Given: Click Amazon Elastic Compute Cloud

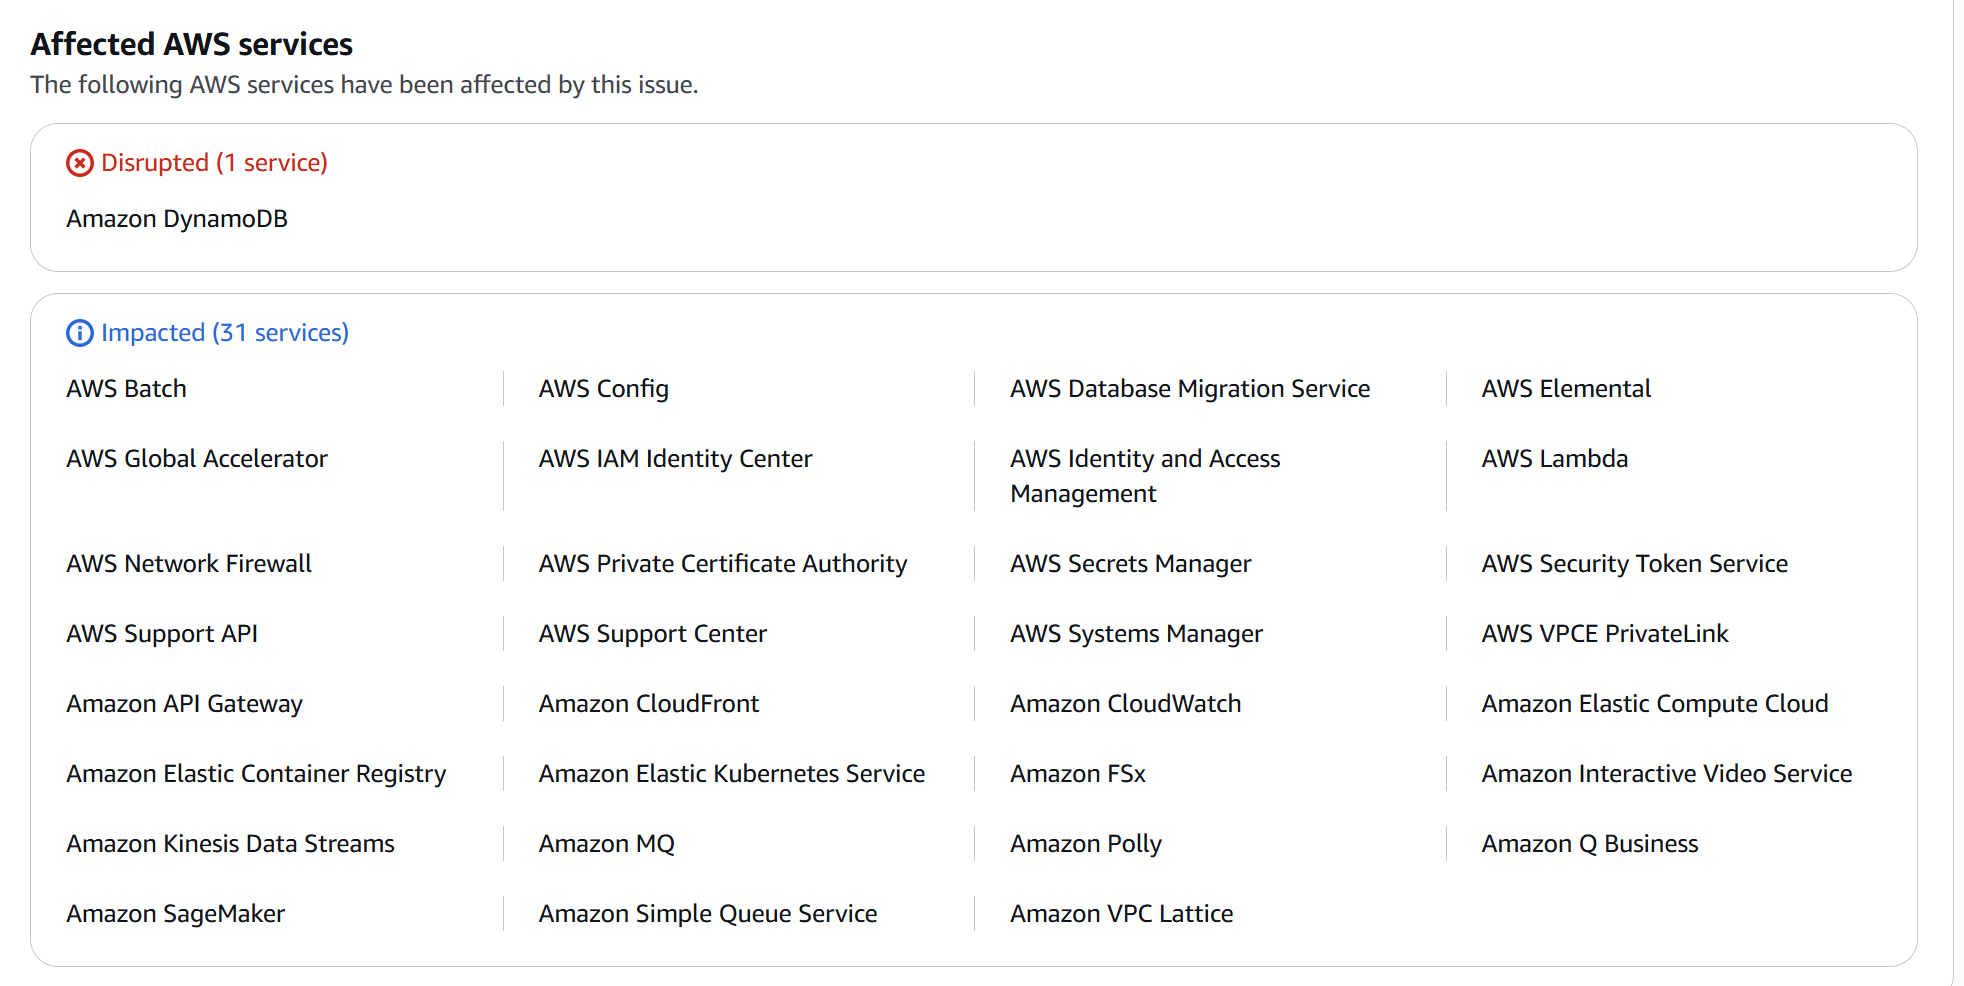Looking at the screenshot, I should (x=1654, y=704).
